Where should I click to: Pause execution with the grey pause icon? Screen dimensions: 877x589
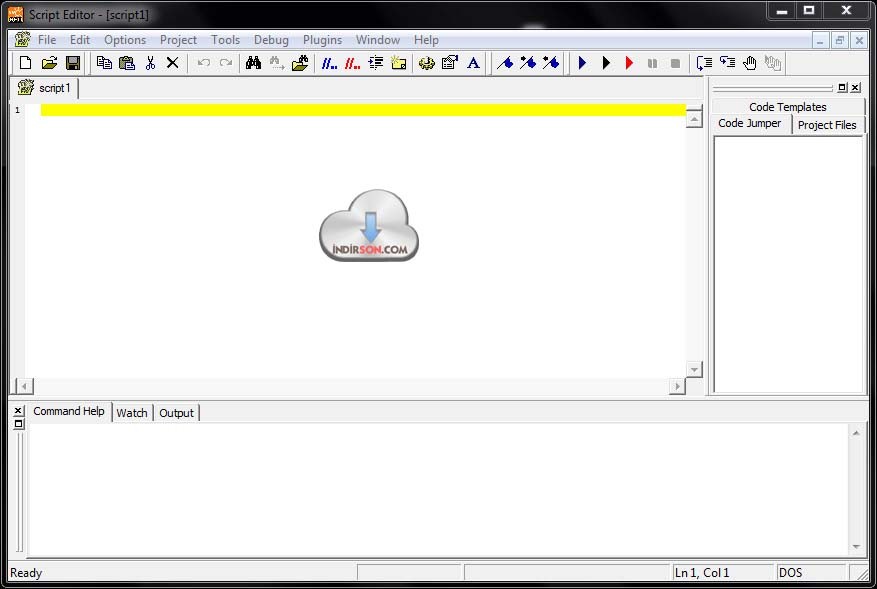point(652,63)
